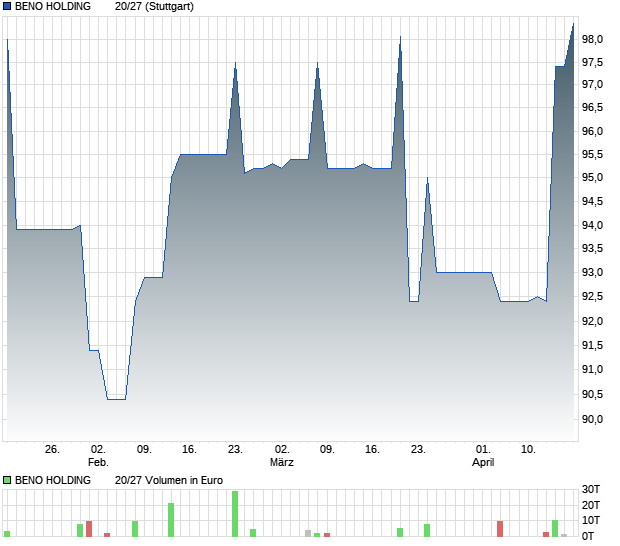This screenshot has width=620, height=546.
Task: Select the 'April' month label on the time axis
Action: click(x=483, y=463)
